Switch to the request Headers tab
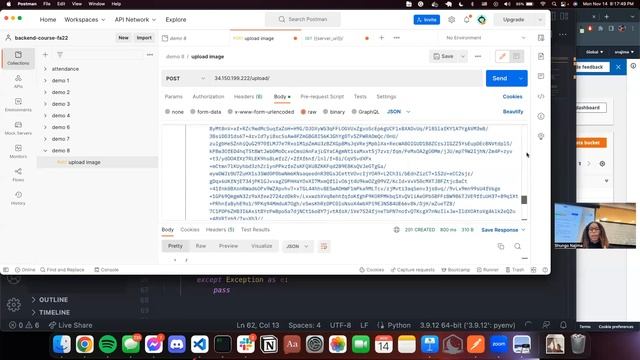 248,97
